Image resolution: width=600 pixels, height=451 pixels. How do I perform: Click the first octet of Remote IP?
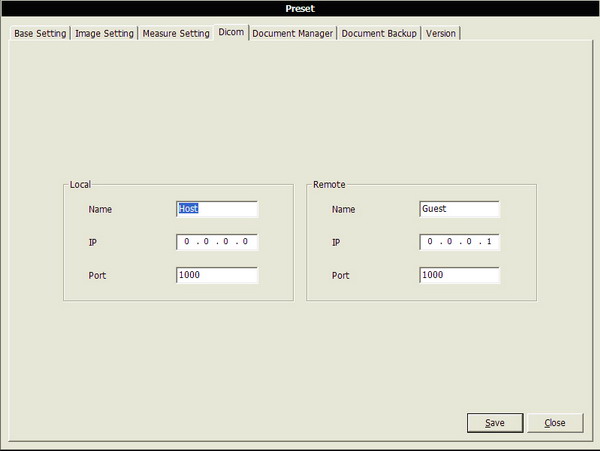[x=430, y=242]
